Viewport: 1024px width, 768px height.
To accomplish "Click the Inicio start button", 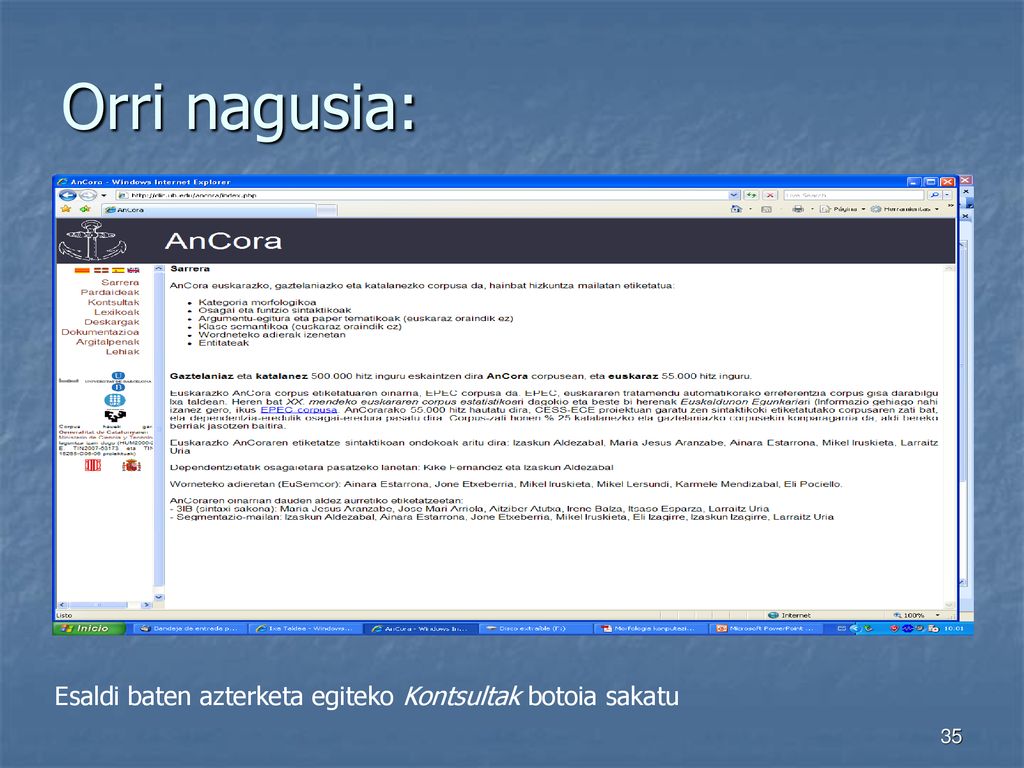I will 89,628.
